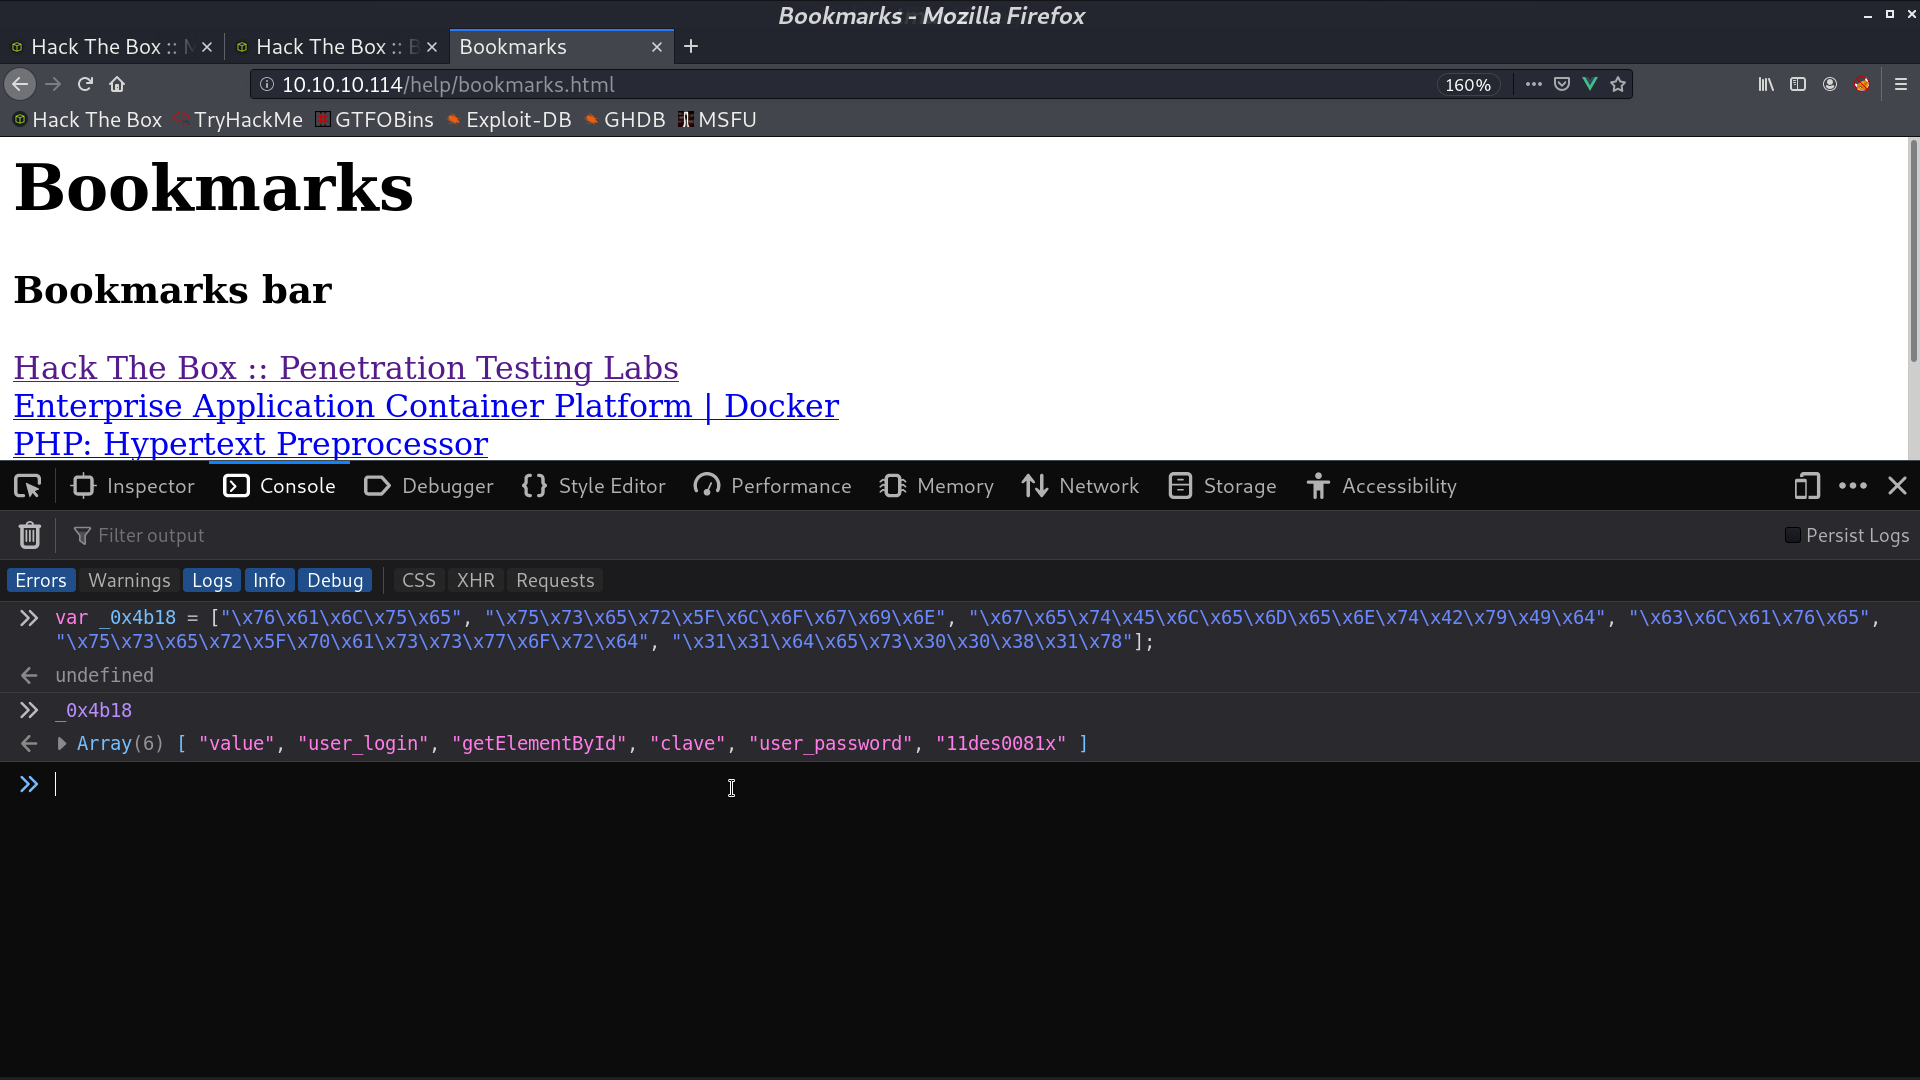Toggle Responsive Design Mode icon
Viewport: 1920px width, 1080px height.
point(1806,486)
